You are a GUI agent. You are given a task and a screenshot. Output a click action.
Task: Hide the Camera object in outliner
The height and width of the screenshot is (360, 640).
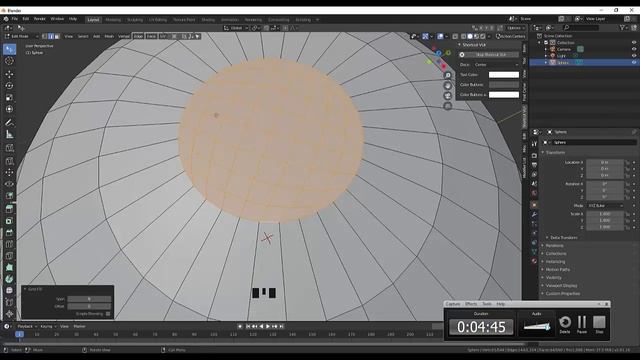(634, 49)
